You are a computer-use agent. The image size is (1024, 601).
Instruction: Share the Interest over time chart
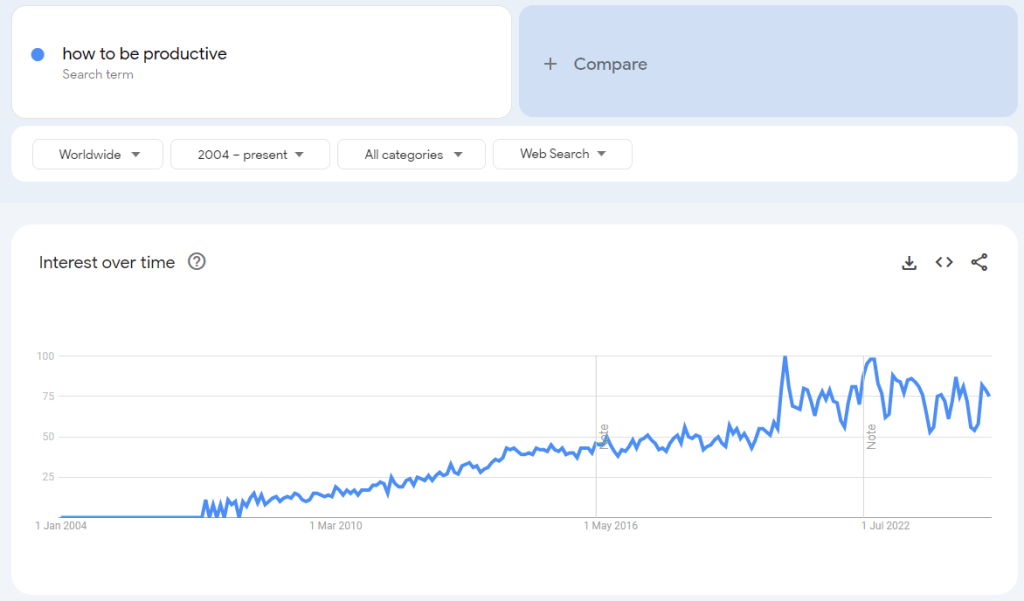coord(979,263)
